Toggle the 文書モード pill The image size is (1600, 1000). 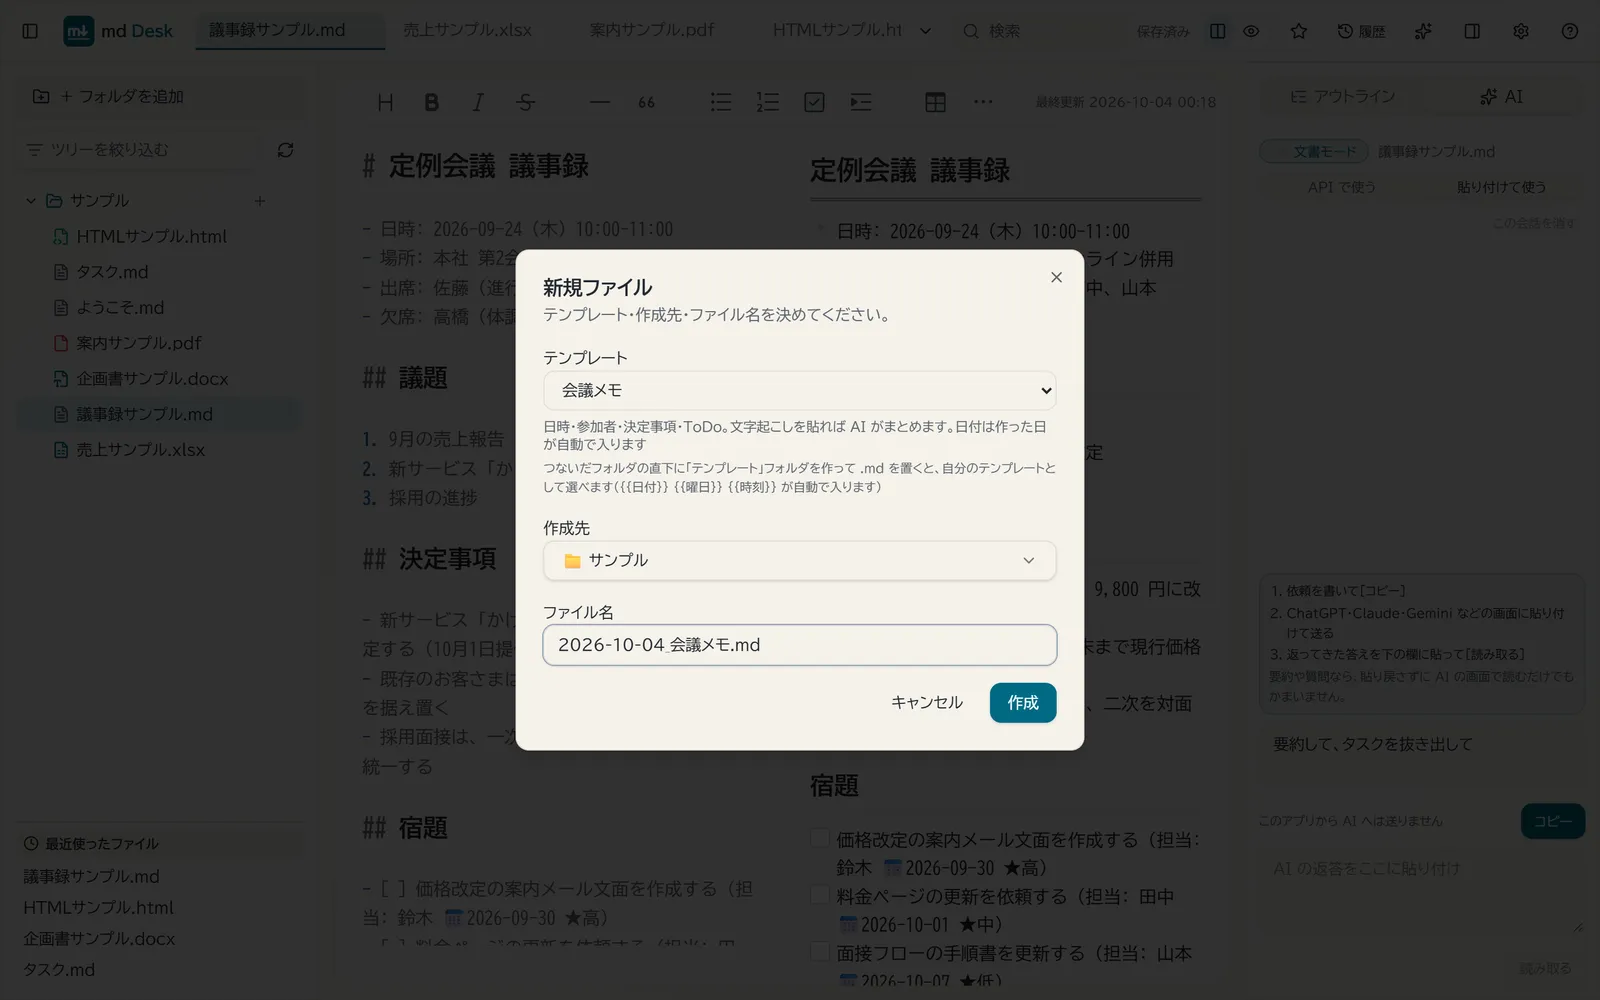point(1314,151)
